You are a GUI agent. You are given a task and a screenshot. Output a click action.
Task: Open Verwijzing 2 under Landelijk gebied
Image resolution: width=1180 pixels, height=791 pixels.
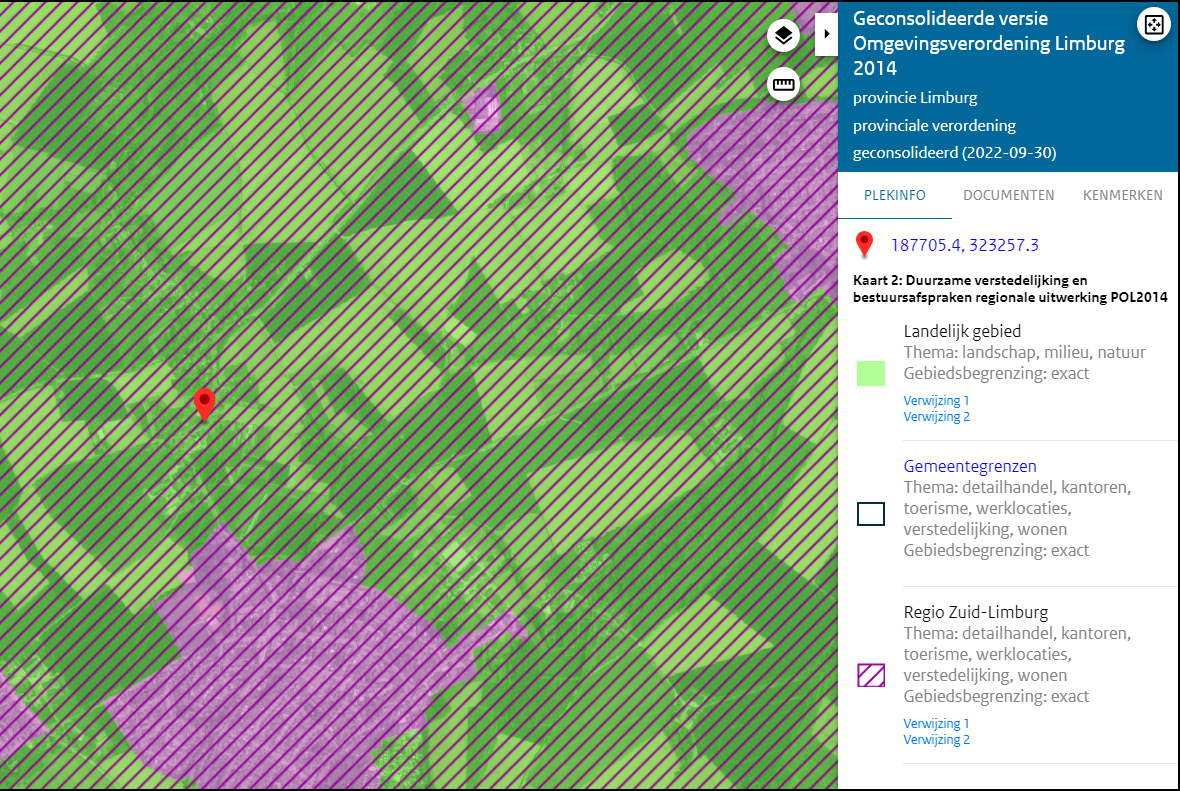(x=936, y=416)
